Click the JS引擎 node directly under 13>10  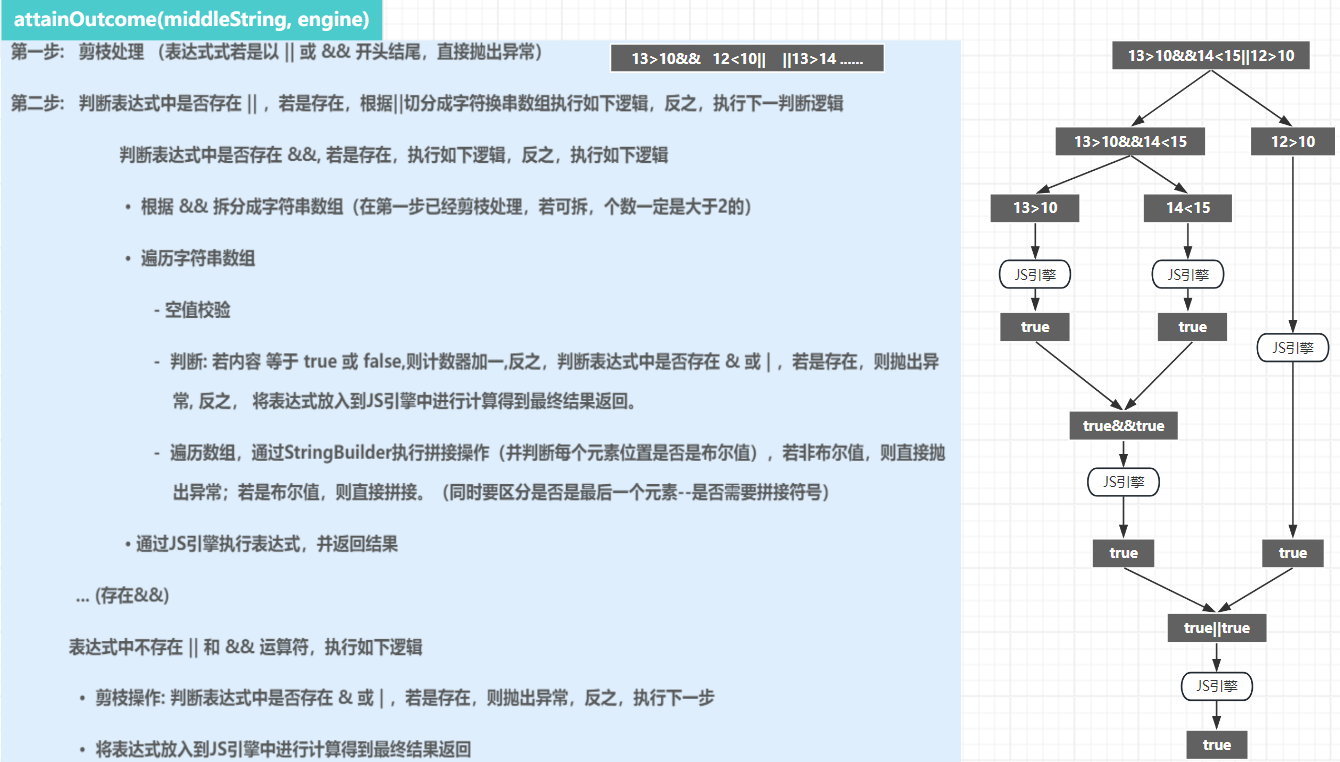tap(1035, 274)
